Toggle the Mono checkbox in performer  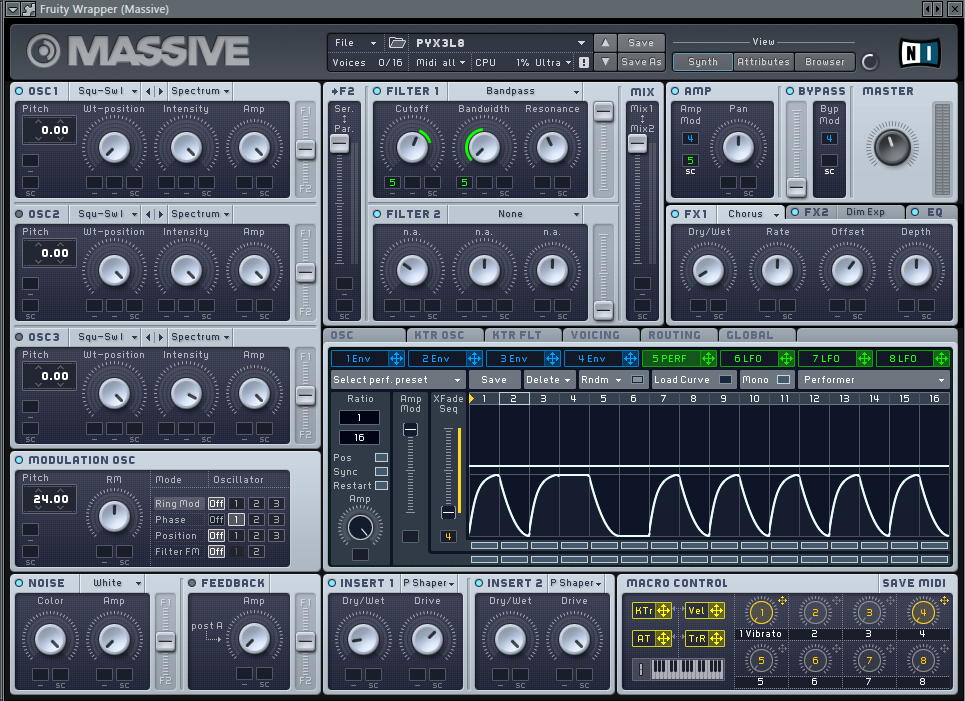783,380
